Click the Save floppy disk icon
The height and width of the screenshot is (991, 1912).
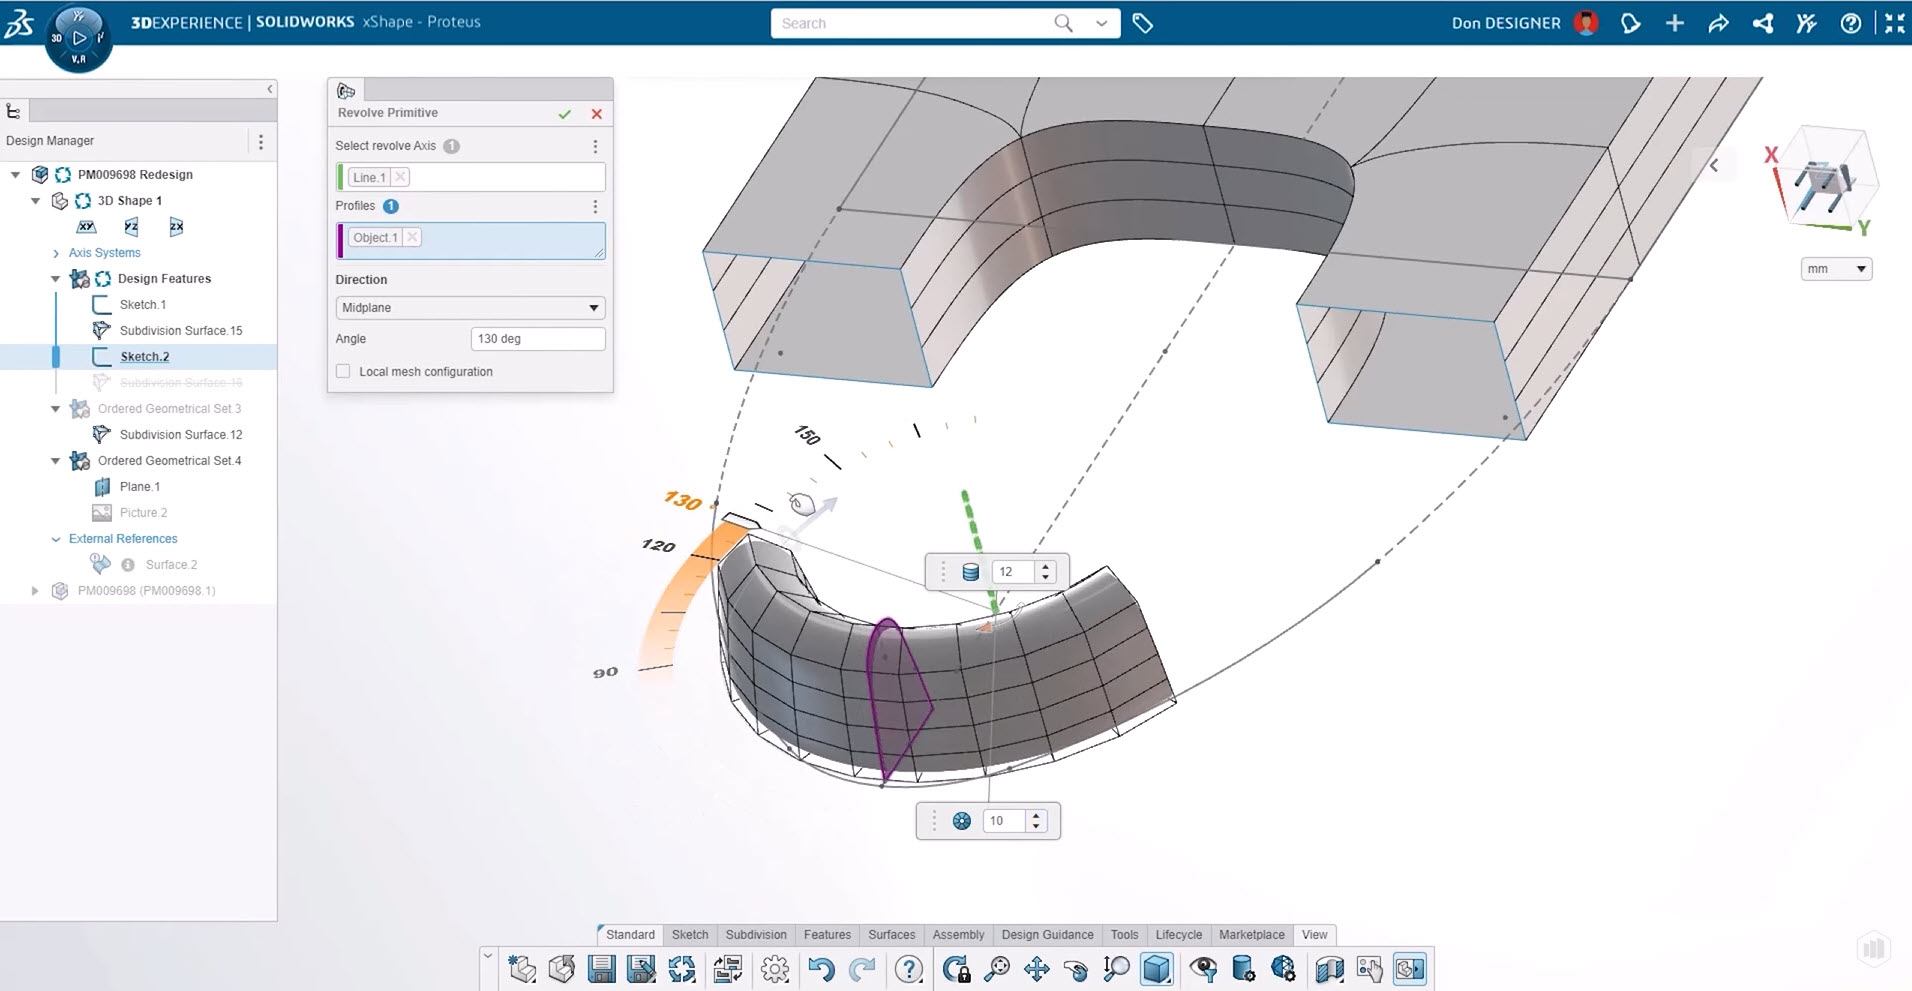602,969
